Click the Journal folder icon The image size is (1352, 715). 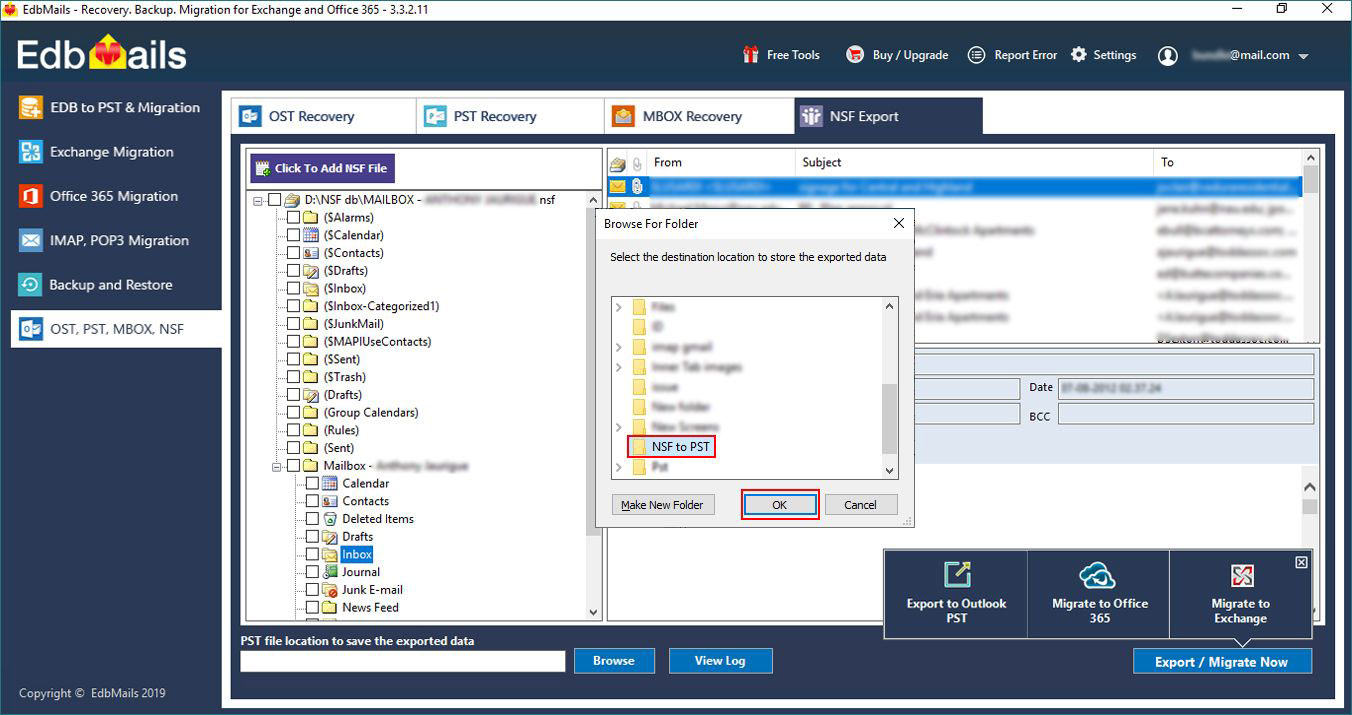pos(330,572)
